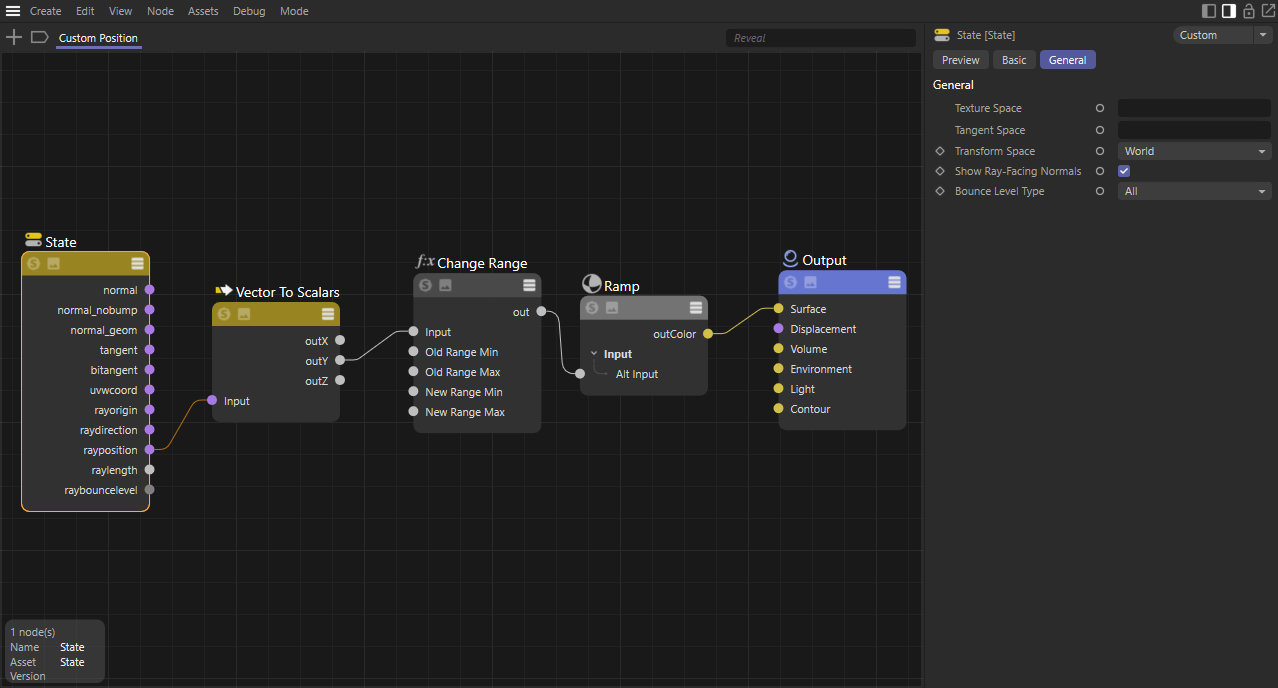The height and width of the screenshot is (688, 1278).
Task: Toggle the Bounce Level Type keyframe diamond
Action: pyautogui.click(x=940, y=191)
